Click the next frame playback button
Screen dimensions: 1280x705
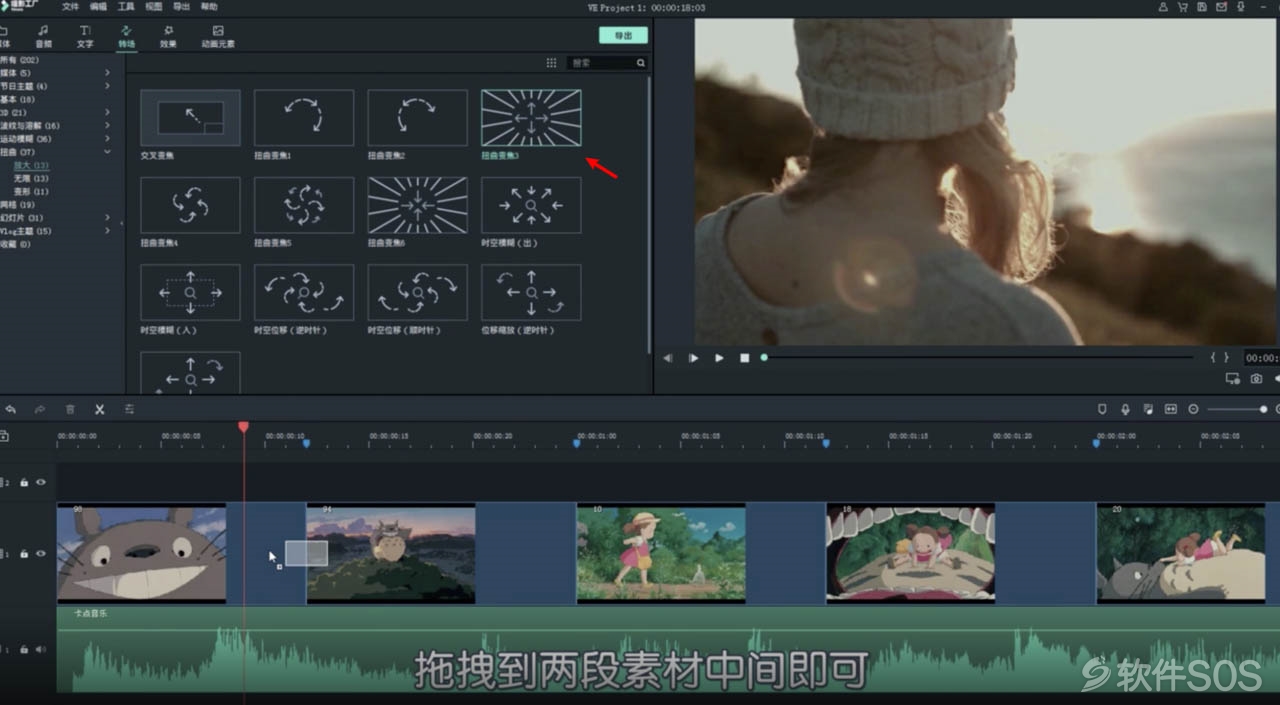point(693,358)
